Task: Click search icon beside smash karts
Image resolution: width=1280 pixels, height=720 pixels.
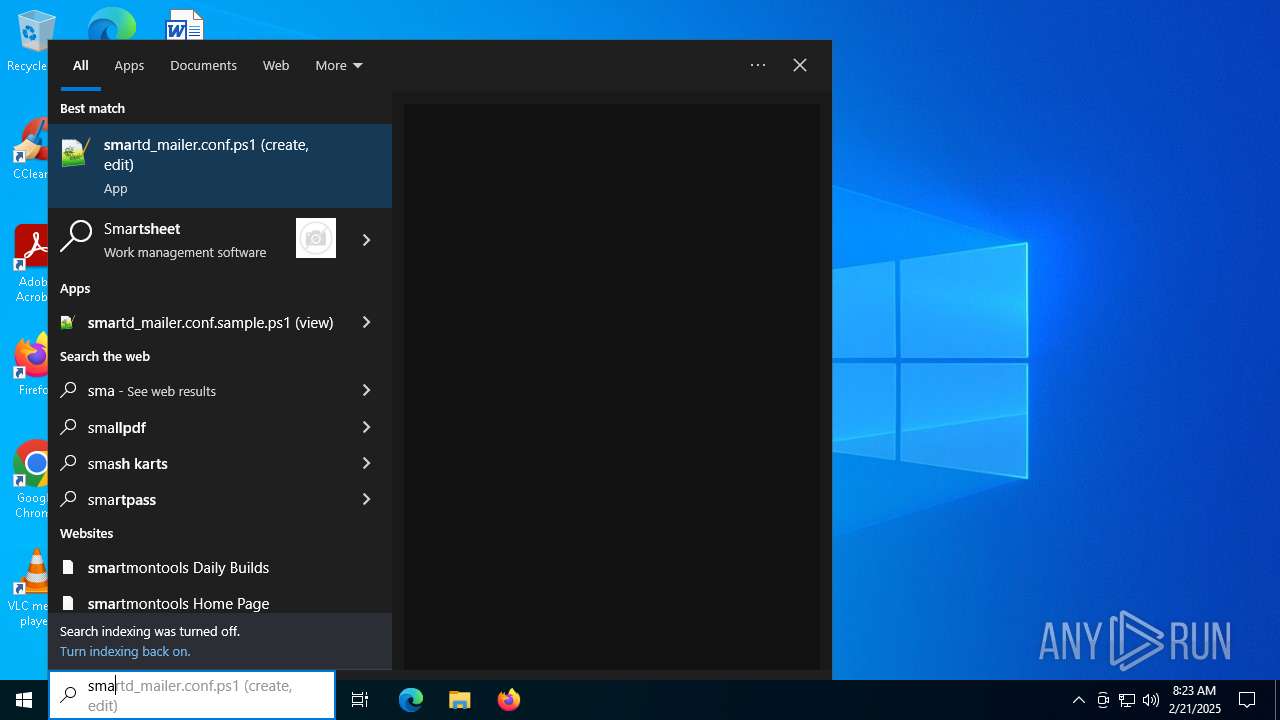Action: (x=68, y=463)
